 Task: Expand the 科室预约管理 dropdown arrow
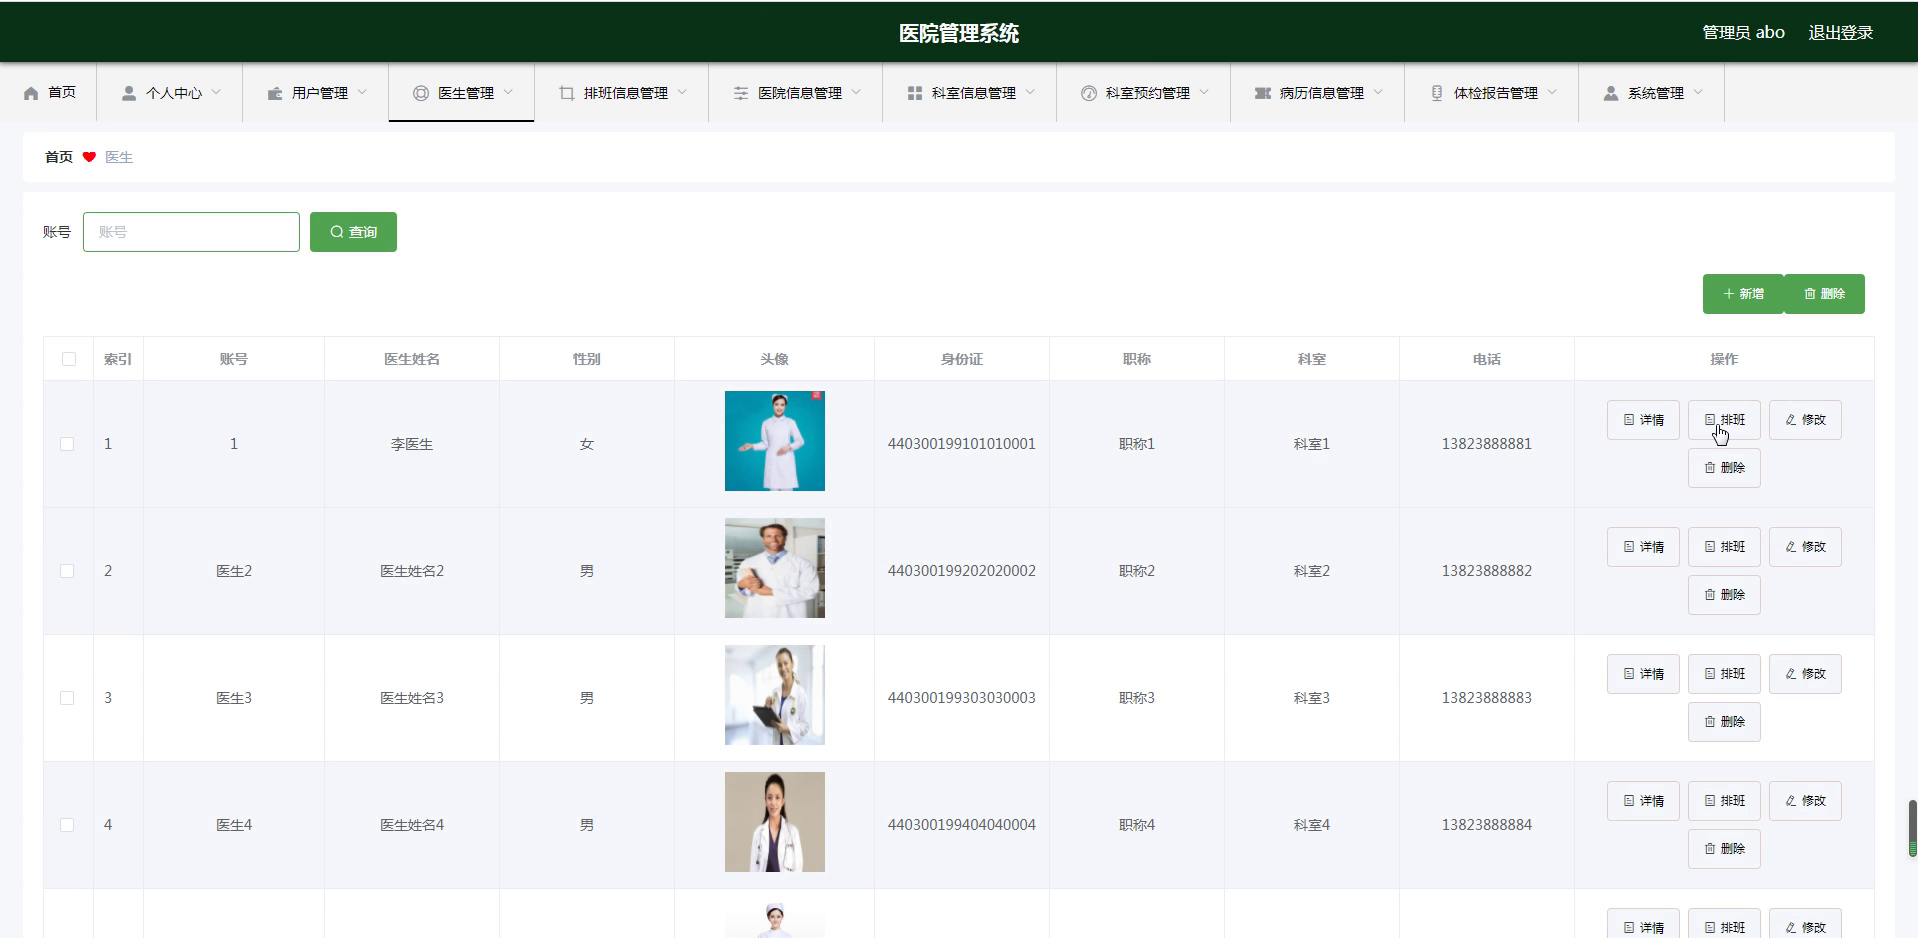(x=1204, y=92)
